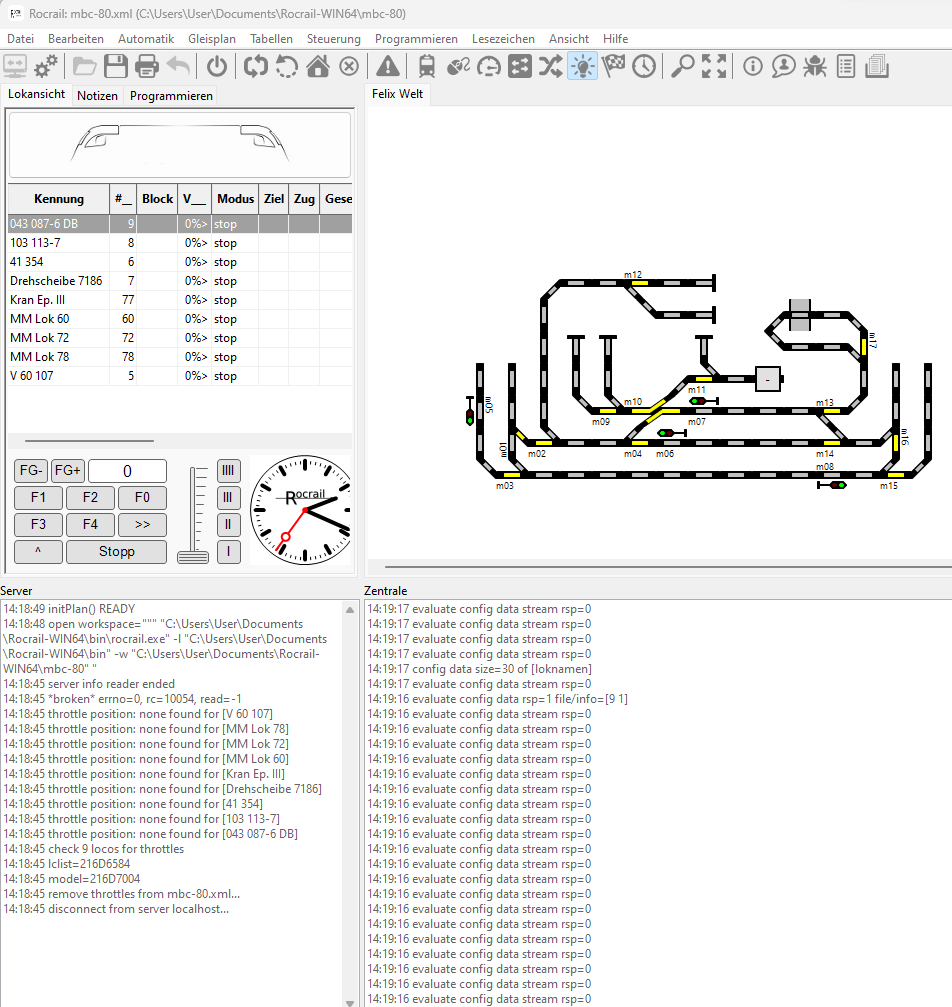952x1007 pixels.
Task: Sort by the Kennung column header
Action: tap(58, 199)
